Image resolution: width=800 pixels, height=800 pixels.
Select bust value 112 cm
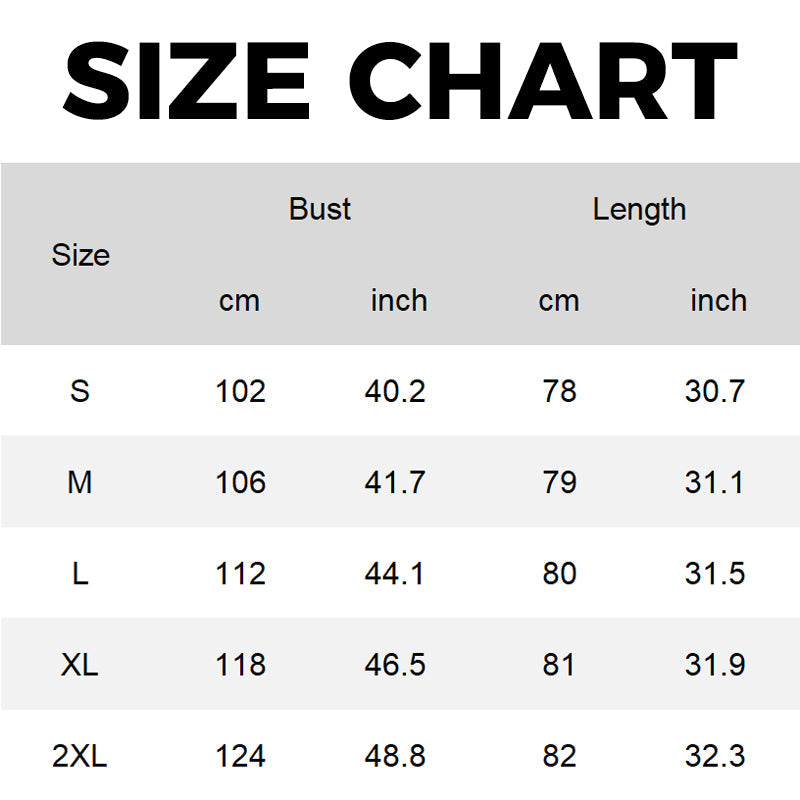point(240,573)
